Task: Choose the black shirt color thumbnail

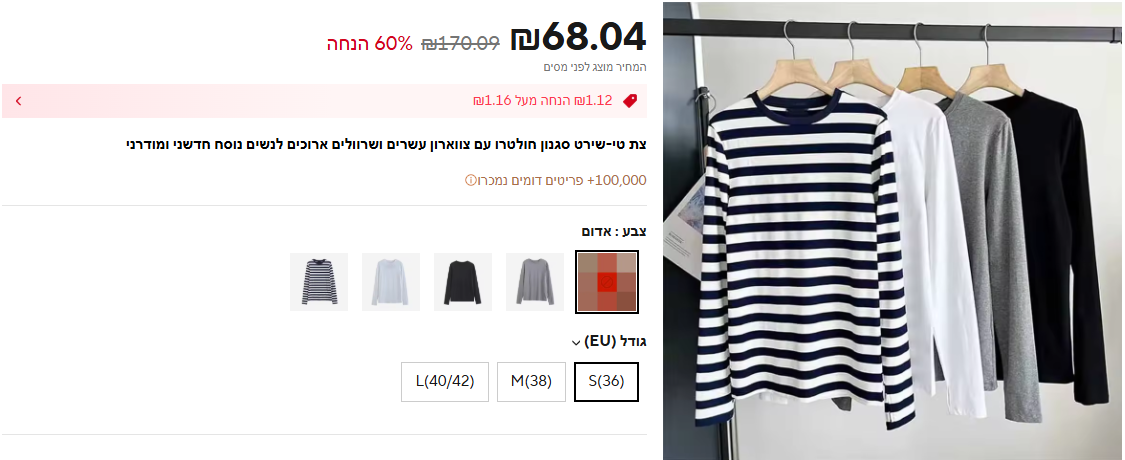Action: 463,282
